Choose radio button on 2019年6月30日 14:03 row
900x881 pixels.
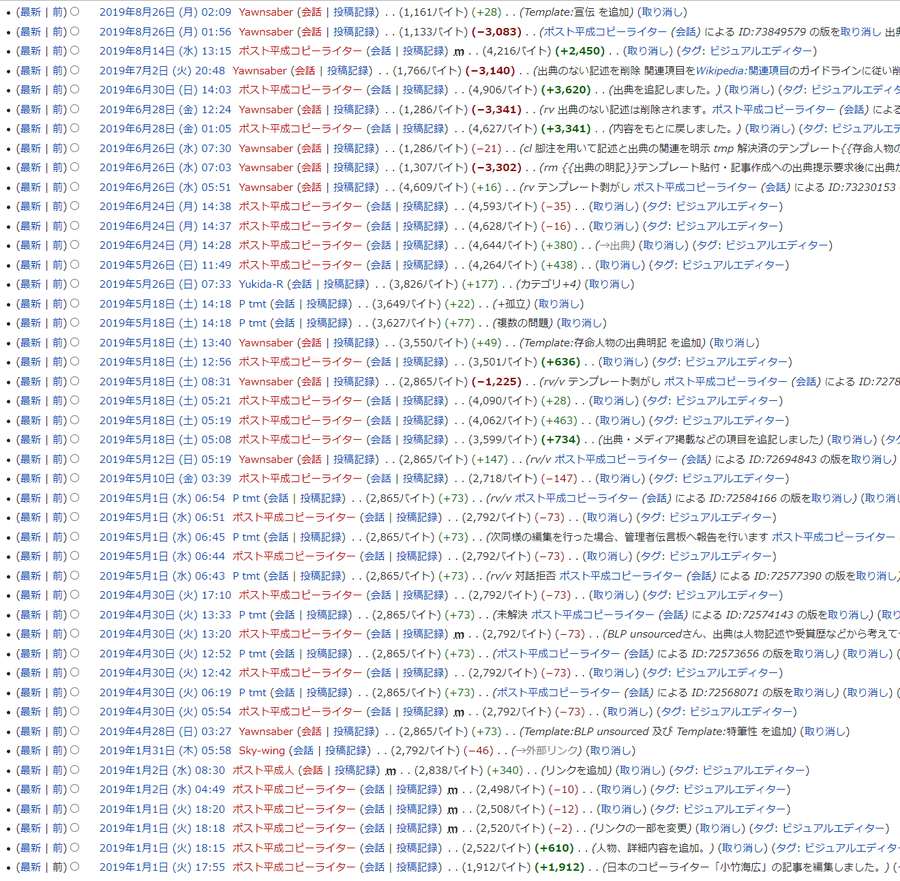click(x=75, y=90)
